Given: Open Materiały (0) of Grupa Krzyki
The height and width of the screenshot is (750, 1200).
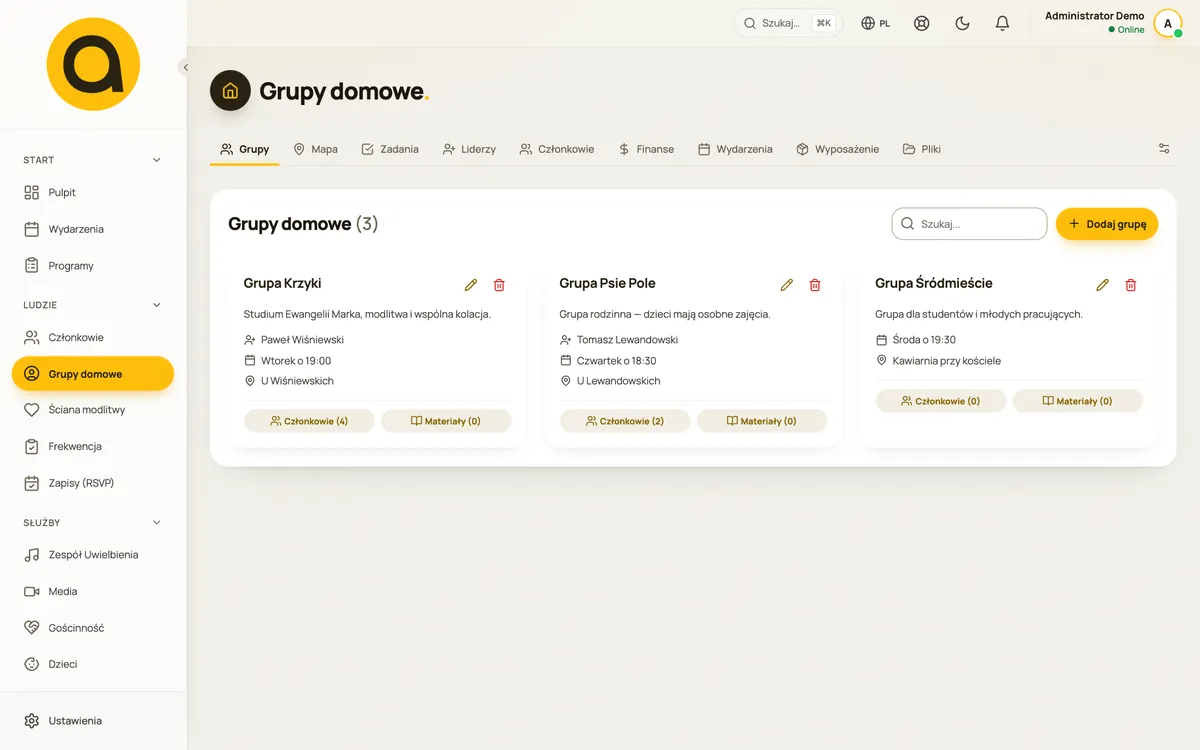Looking at the screenshot, I should (446, 421).
